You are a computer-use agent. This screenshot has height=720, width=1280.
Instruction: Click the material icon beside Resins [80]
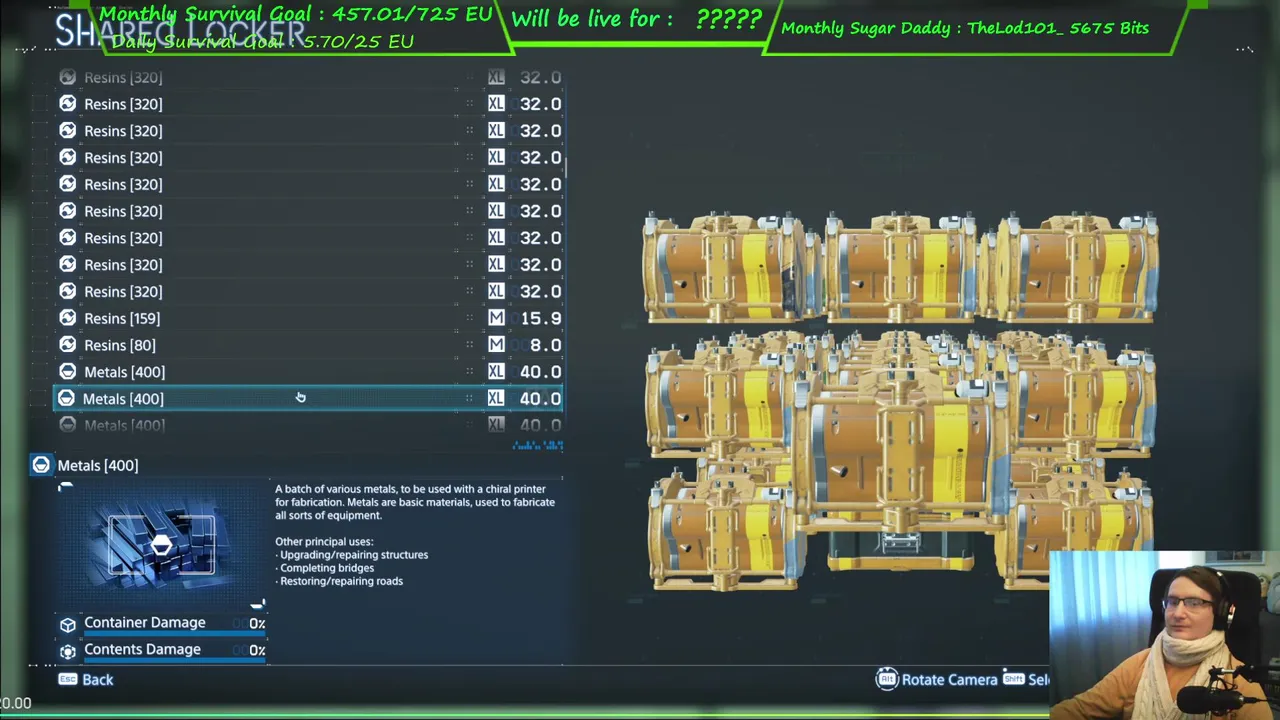(67, 345)
